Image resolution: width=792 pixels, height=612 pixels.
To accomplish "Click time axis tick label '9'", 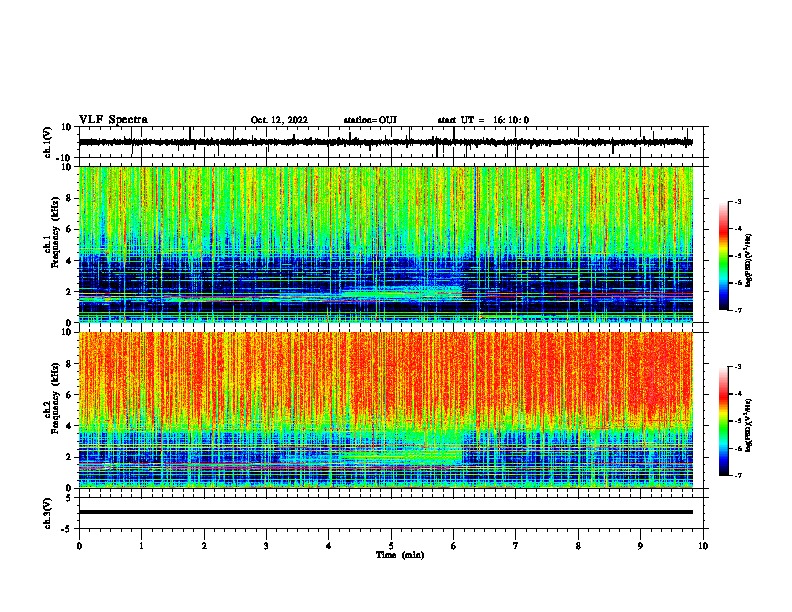I will coord(640,546).
